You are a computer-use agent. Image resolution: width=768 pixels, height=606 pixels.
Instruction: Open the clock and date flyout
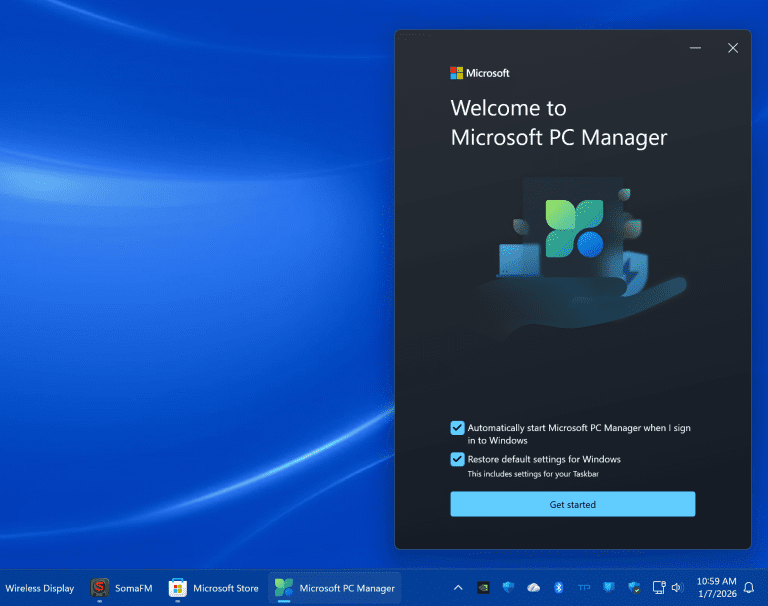tap(714, 588)
